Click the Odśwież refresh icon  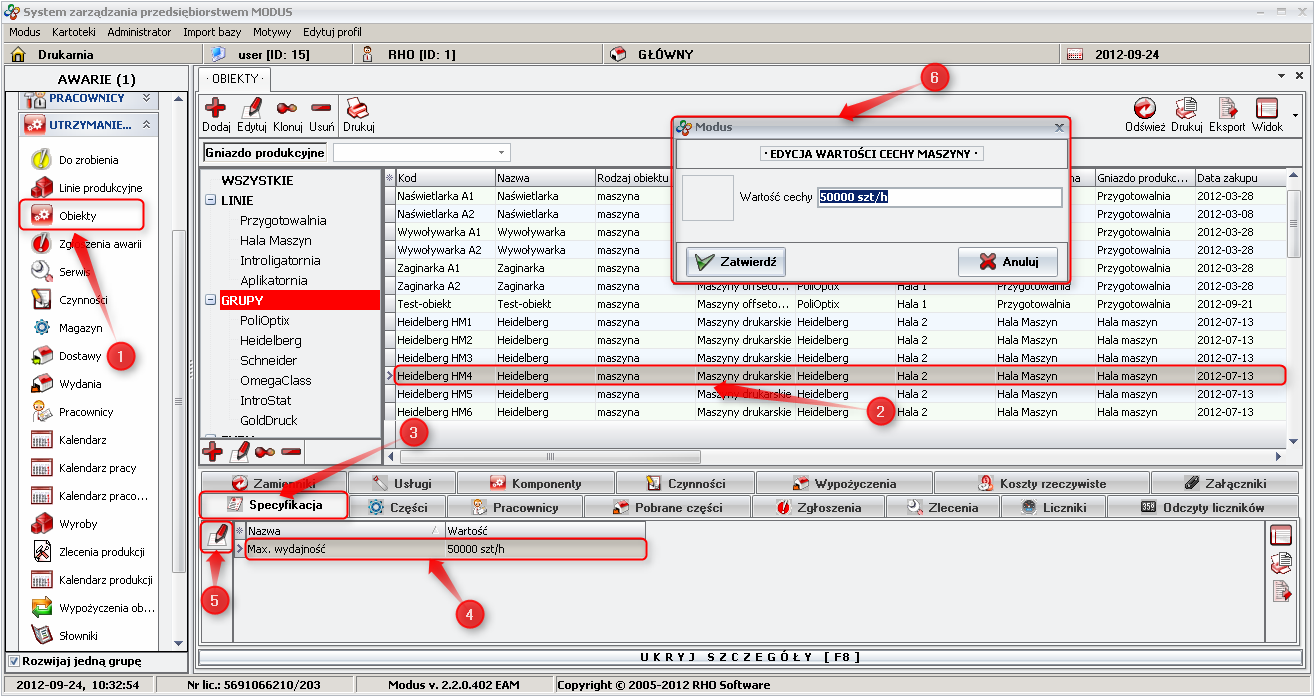pyautogui.click(x=1144, y=108)
